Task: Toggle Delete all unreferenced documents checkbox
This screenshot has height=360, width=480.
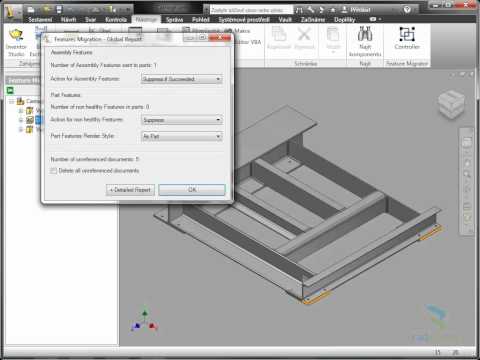Action: [53, 171]
